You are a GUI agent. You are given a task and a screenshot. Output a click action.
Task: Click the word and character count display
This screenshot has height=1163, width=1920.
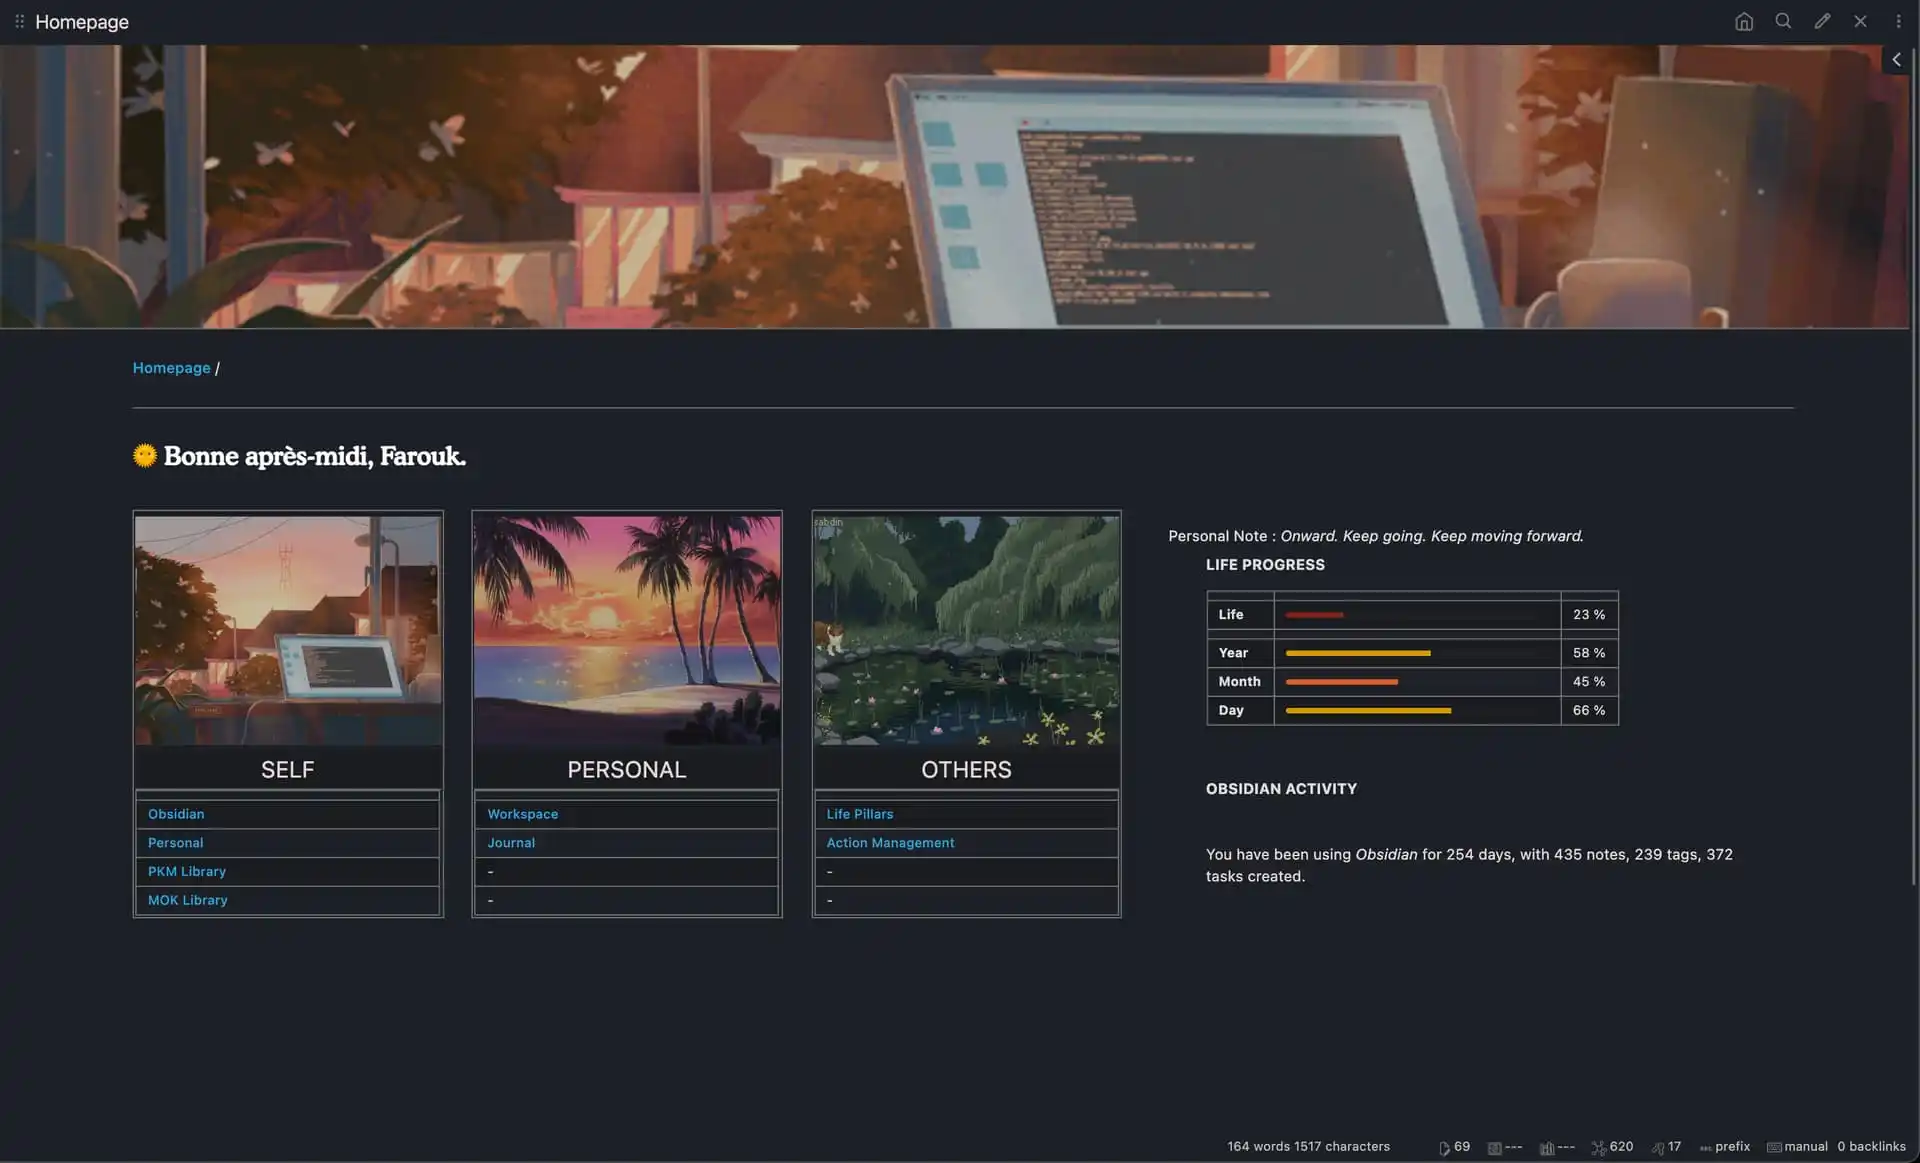(1308, 1147)
